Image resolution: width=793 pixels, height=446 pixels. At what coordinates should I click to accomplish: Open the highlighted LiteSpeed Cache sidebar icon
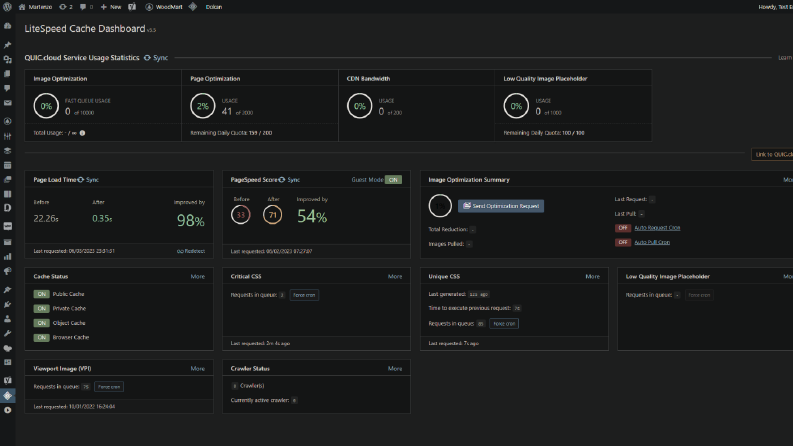click(8, 395)
